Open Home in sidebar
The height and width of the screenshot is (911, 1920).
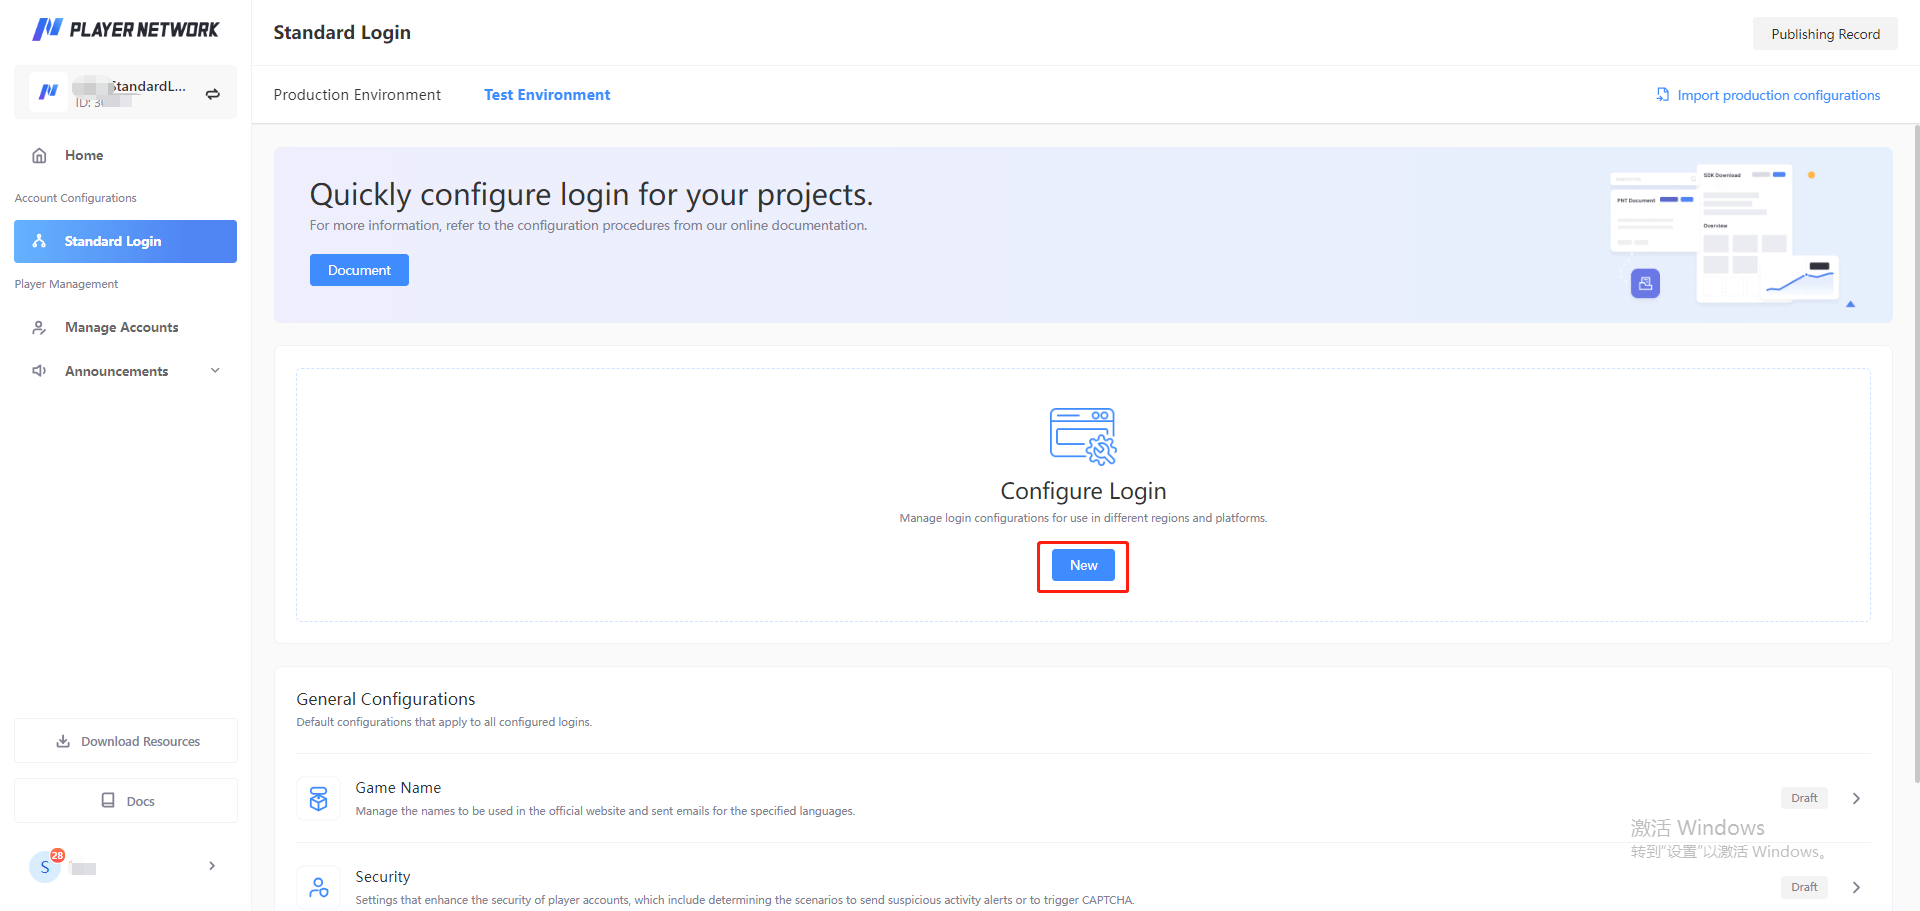point(125,155)
